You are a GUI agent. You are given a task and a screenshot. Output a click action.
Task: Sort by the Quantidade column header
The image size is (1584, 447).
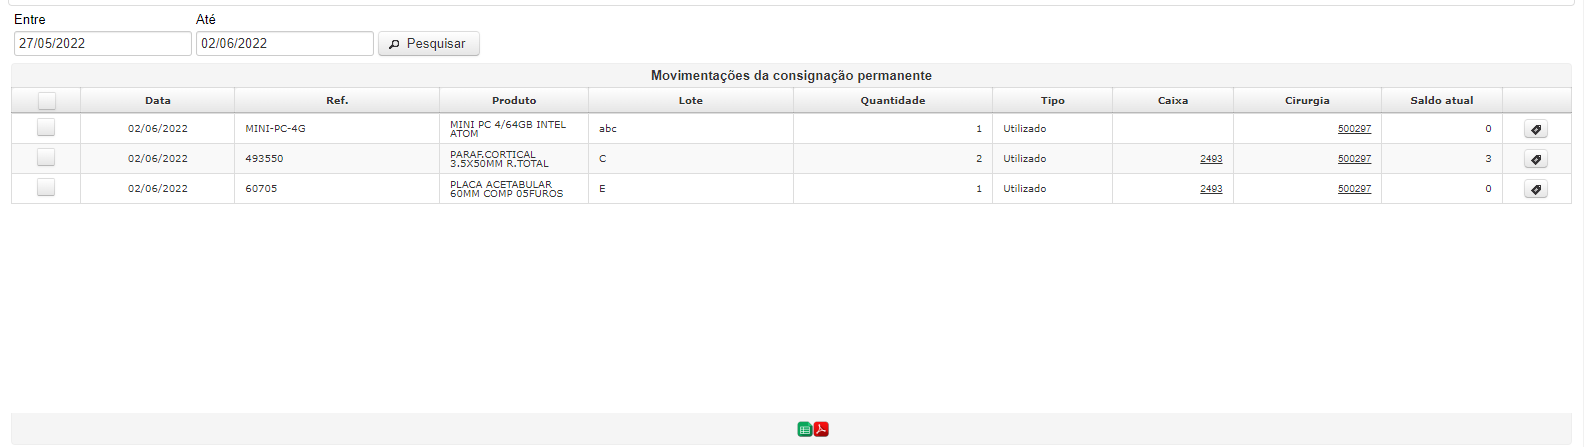point(893,101)
